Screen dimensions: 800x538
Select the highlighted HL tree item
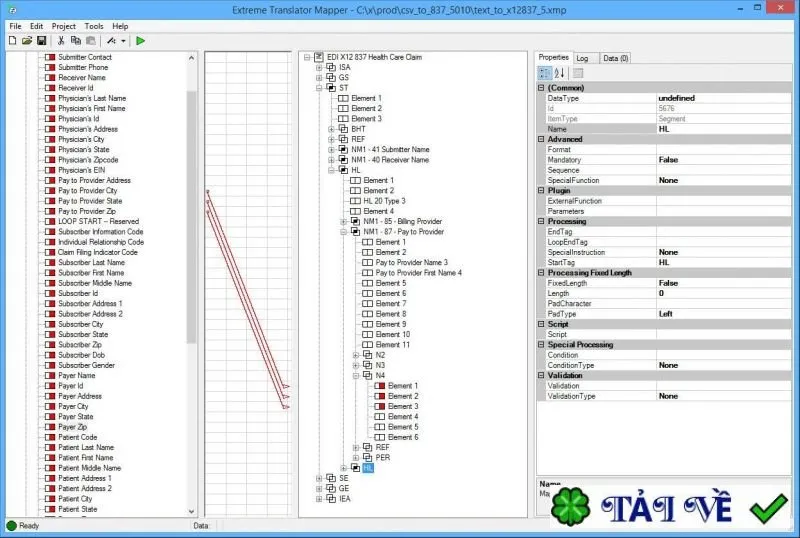pyautogui.click(x=368, y=468)
